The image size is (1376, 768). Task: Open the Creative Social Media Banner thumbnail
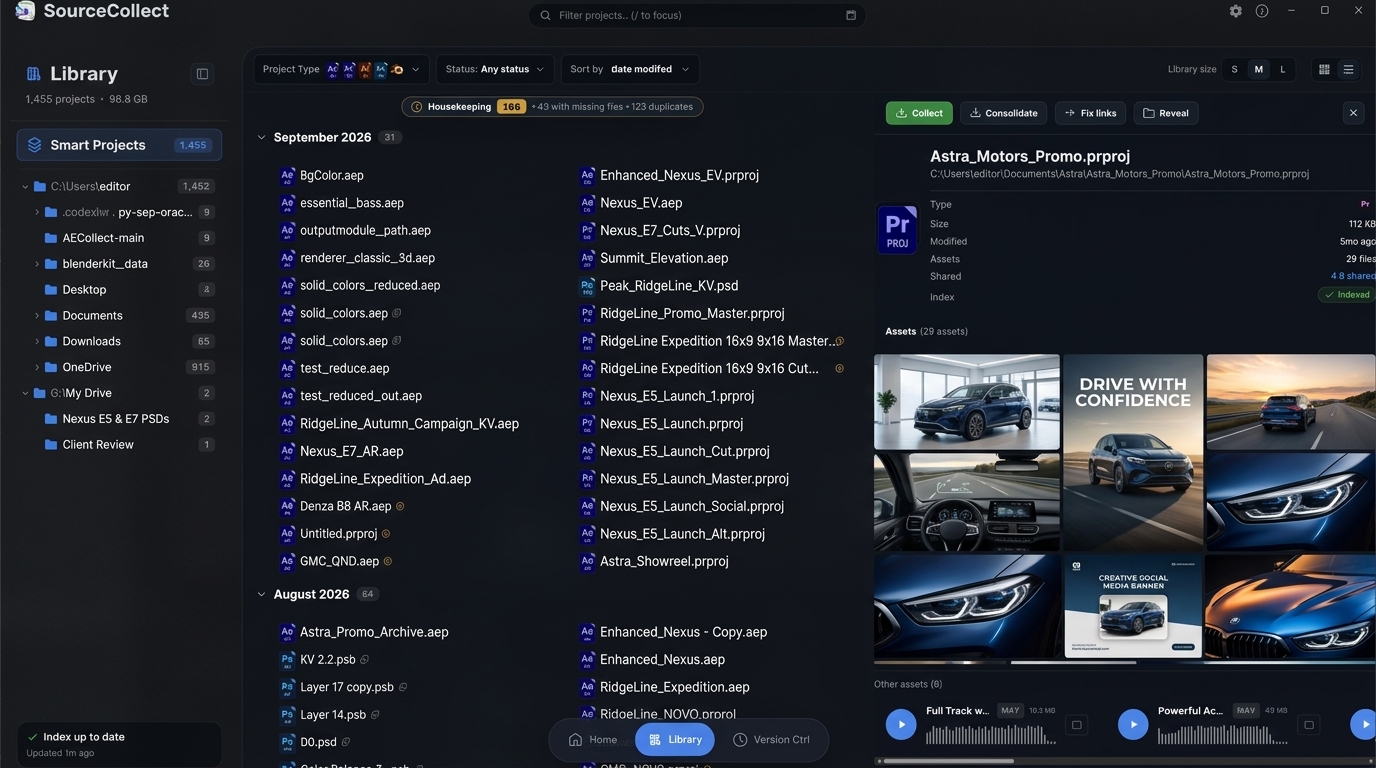pyautogui.click(x=1133, y=607)
